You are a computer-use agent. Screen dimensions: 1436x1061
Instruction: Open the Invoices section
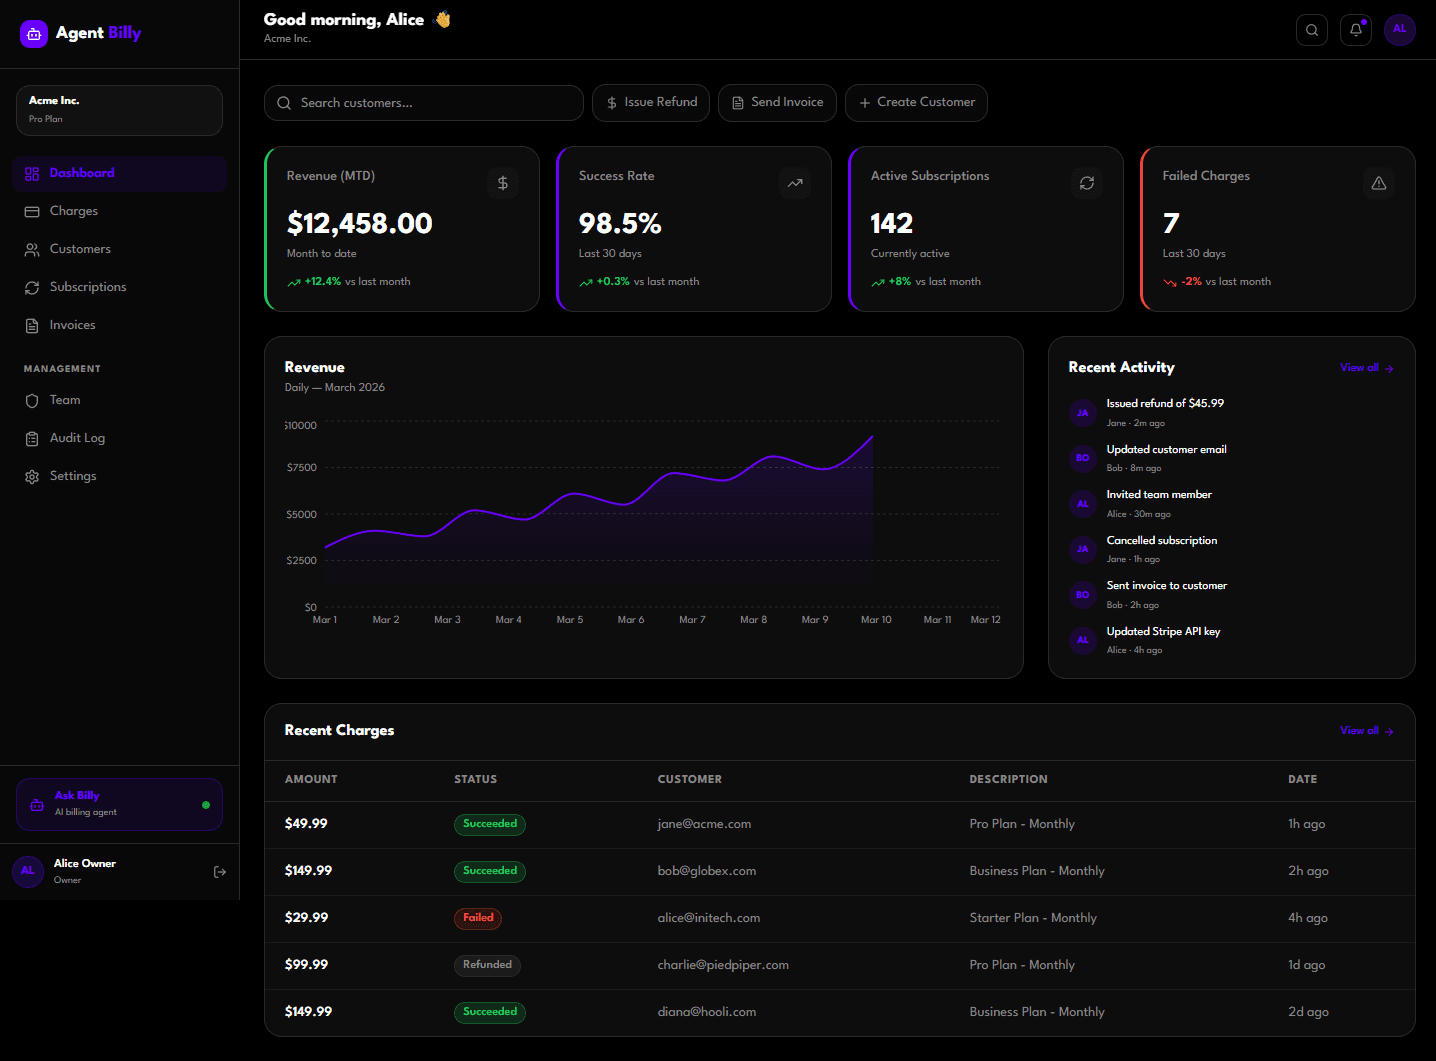[x=71, y=324]
